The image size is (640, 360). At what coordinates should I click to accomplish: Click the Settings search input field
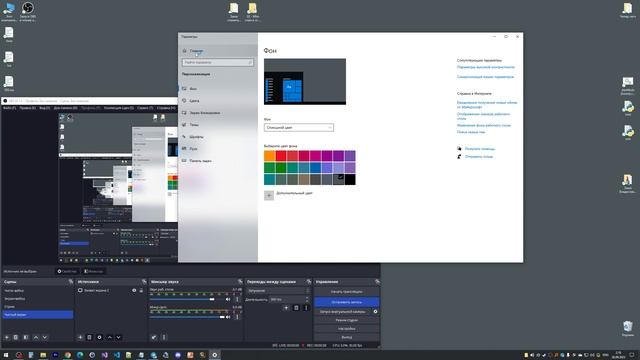coord(218,62)
